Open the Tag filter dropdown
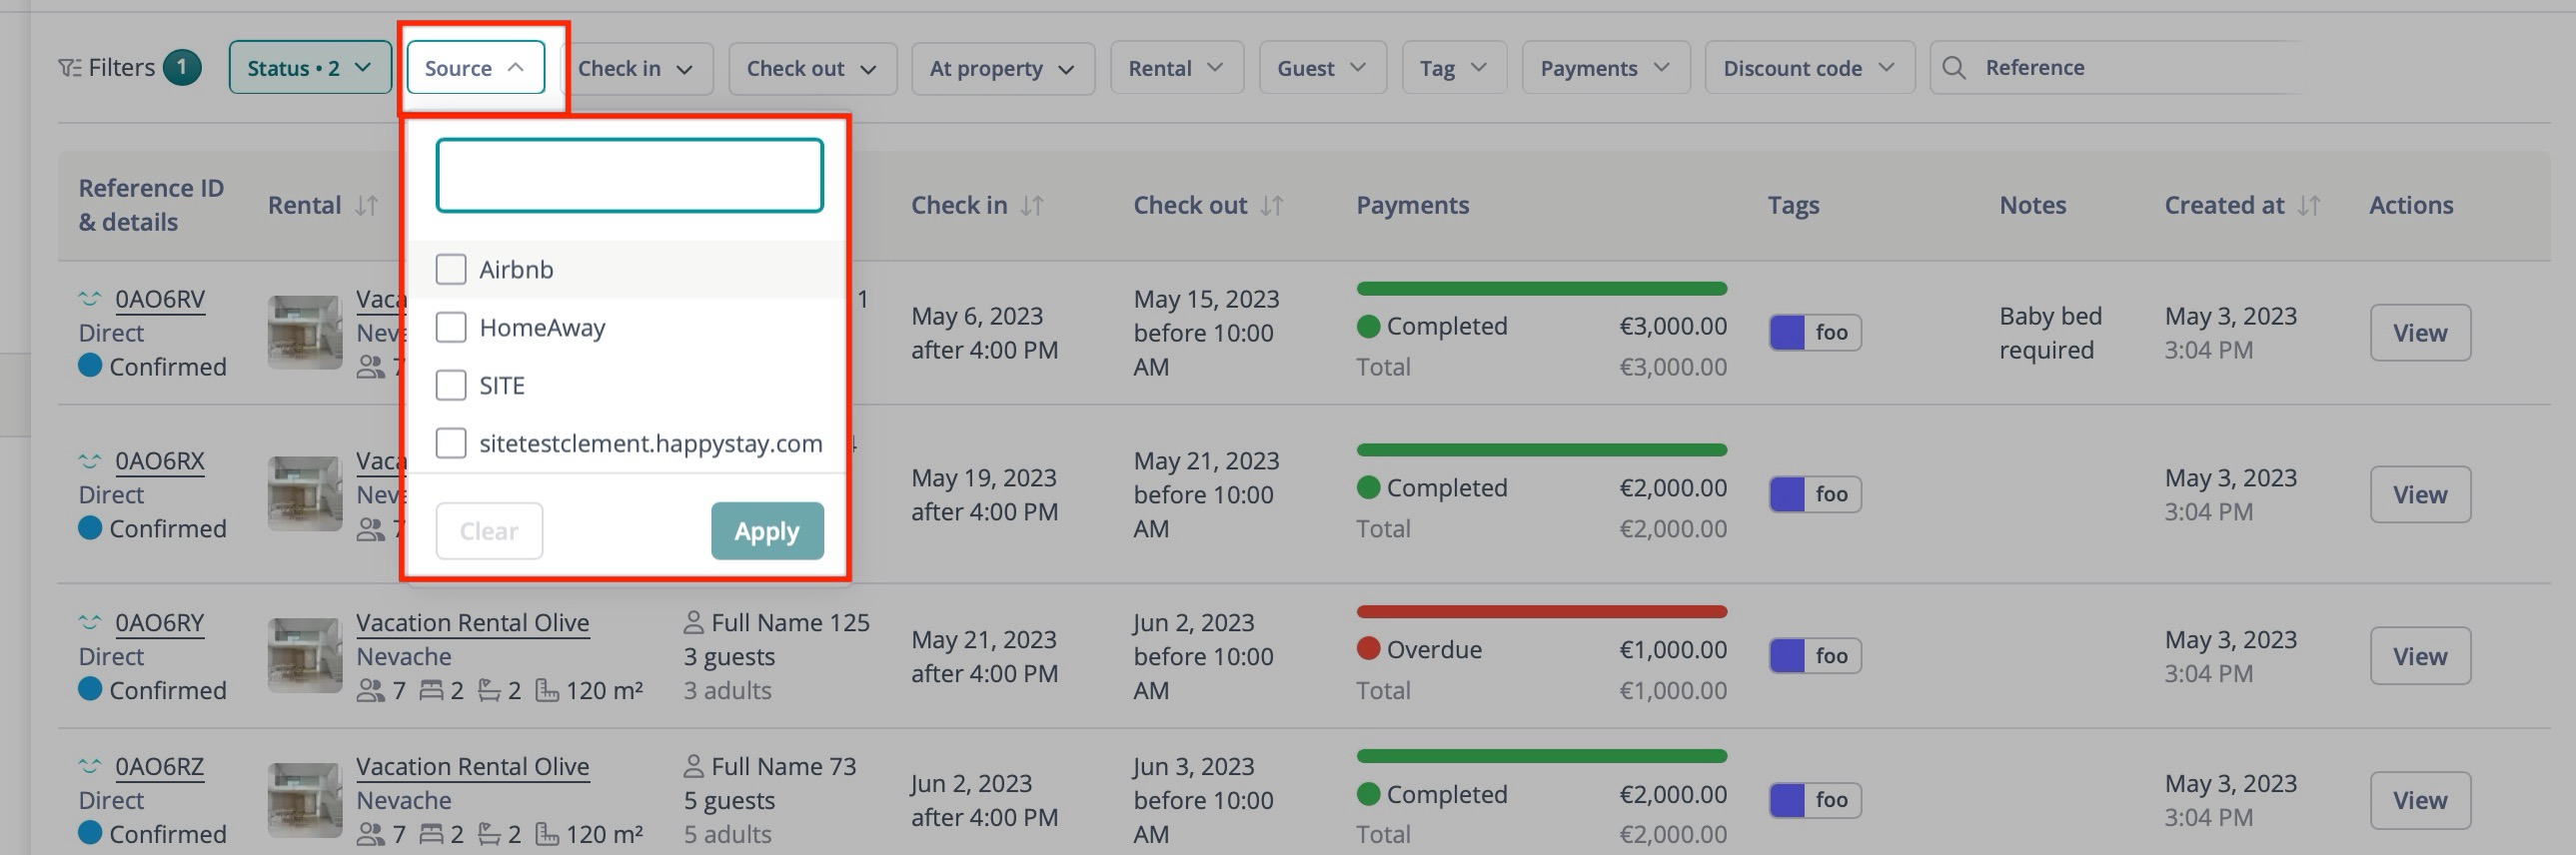2576x855 pixels. [1454, 68]
